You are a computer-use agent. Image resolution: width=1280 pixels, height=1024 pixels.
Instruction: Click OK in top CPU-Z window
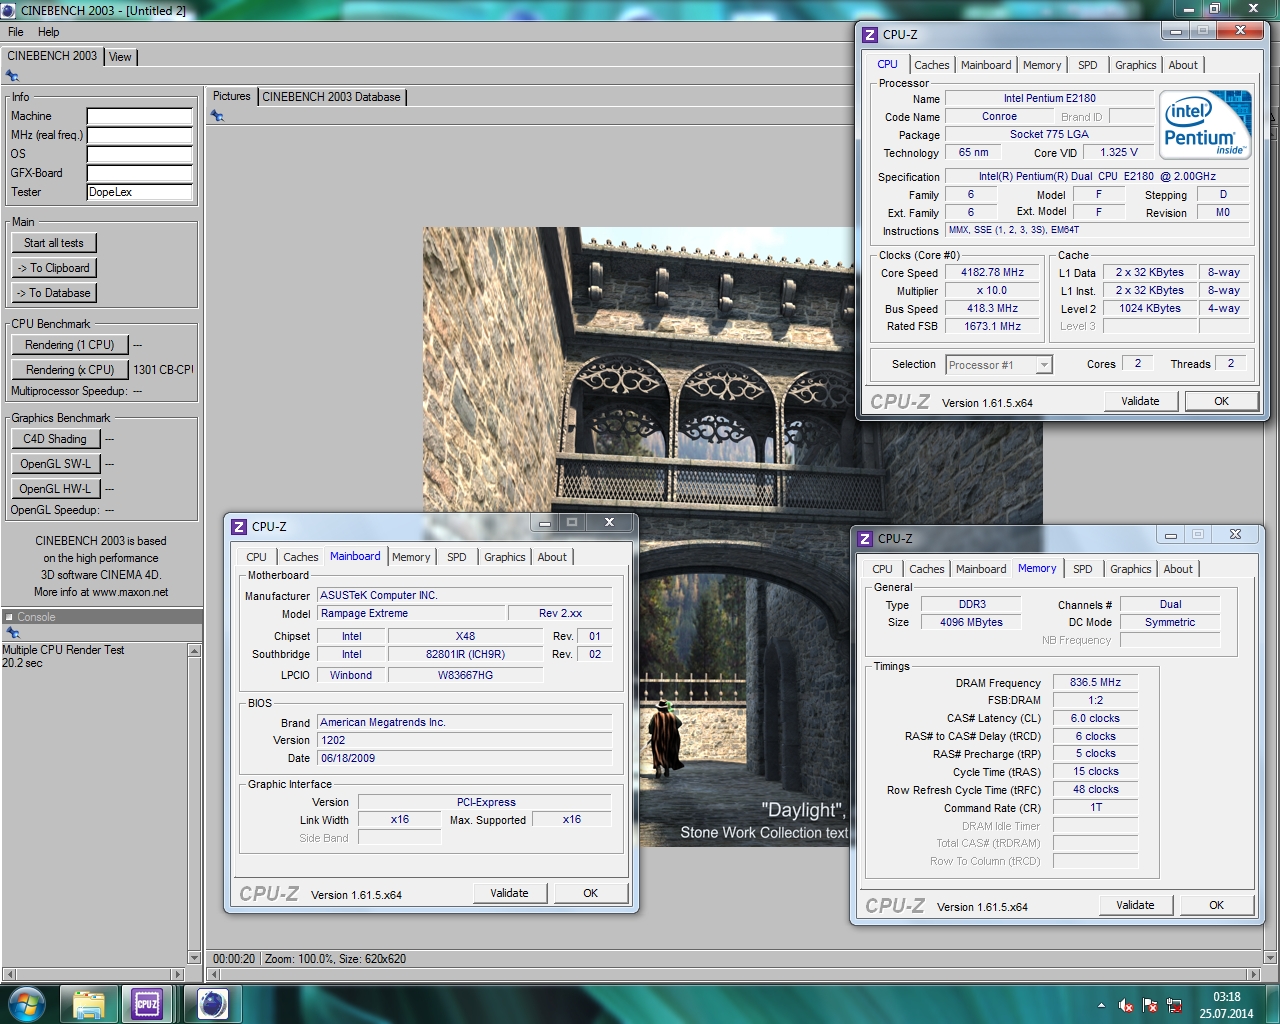[x=1221, y=401]
